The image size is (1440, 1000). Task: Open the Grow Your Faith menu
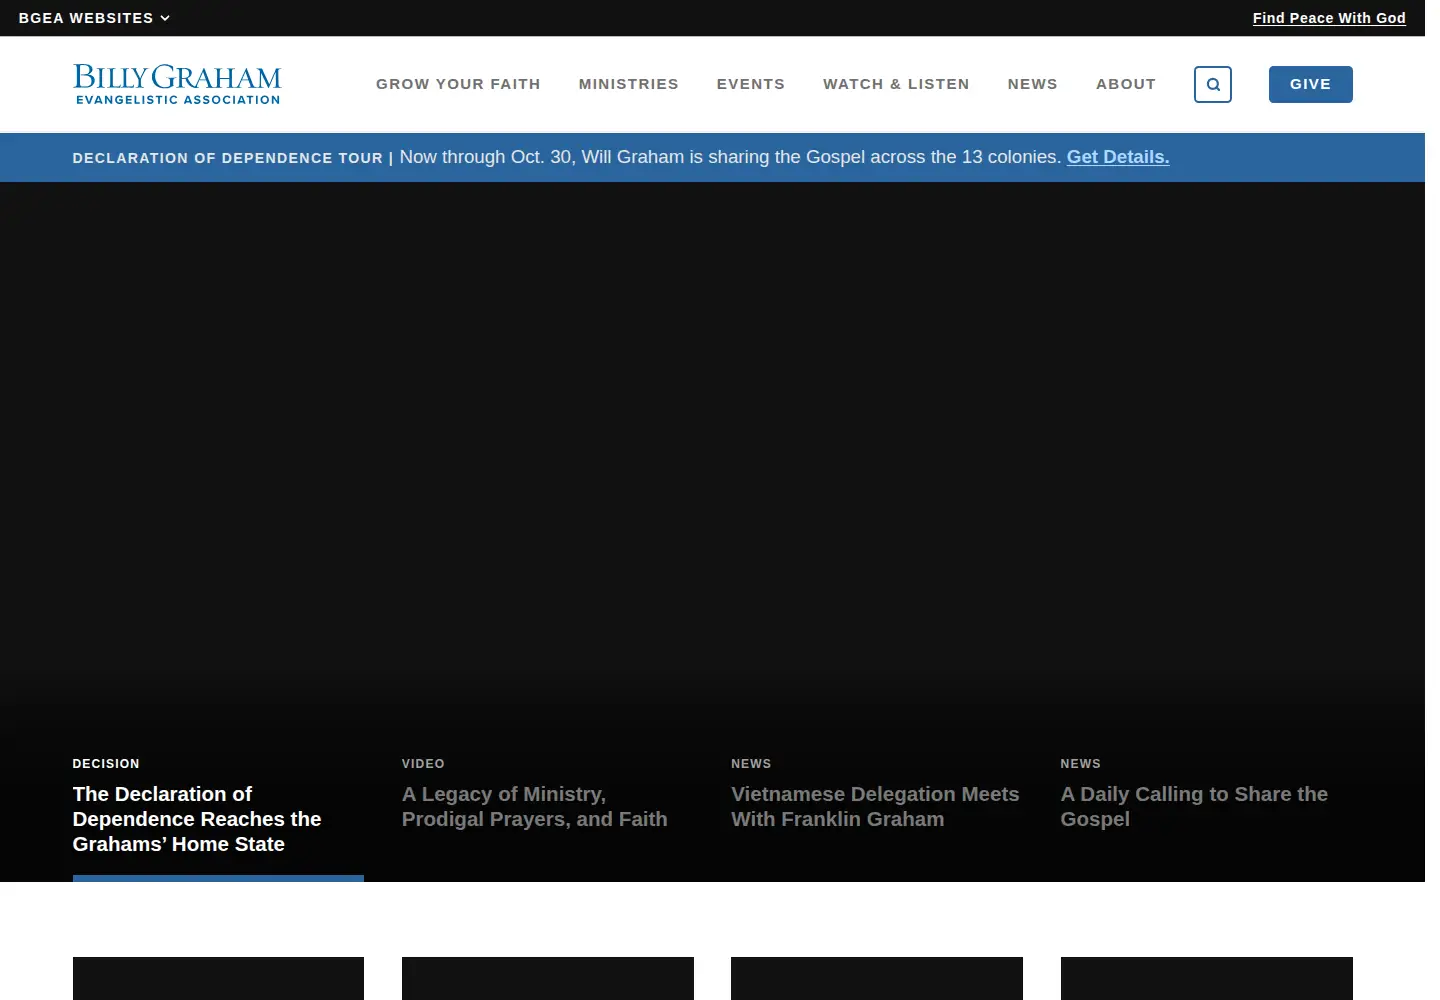coord(458,84)
